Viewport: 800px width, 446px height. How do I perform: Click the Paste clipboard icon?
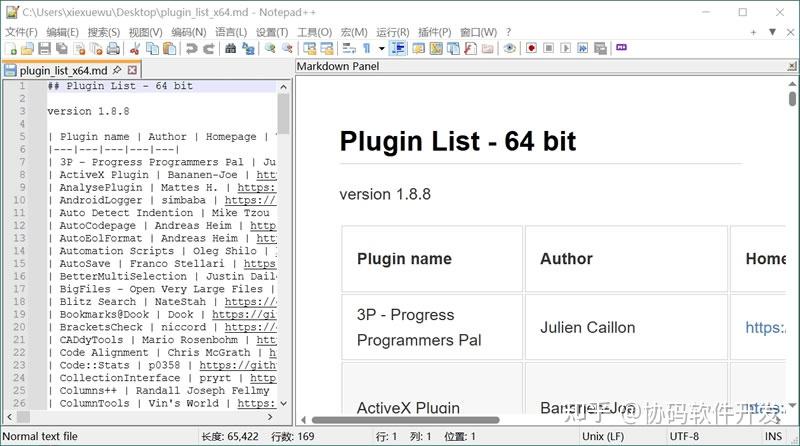point(169,48)
